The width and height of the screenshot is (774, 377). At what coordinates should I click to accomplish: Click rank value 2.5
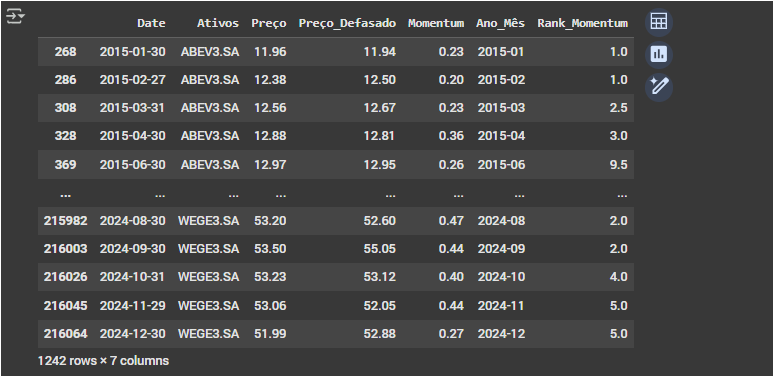click(619, 108)
